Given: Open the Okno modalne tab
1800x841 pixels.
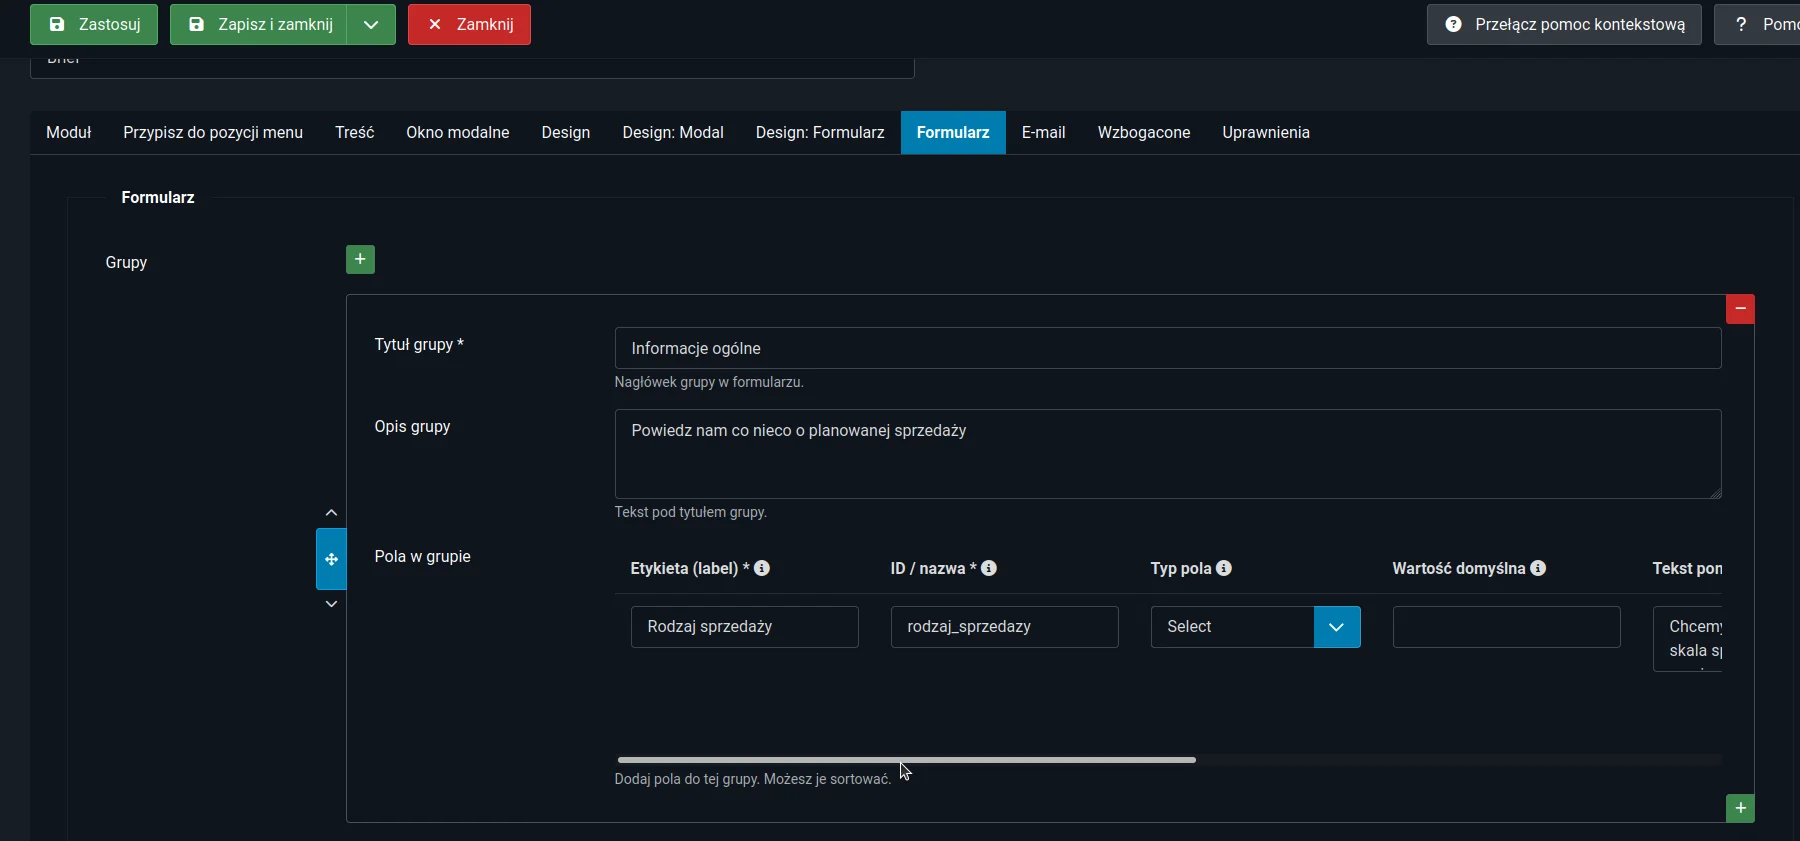Looking at the screenshot, I should coord(458,133).
